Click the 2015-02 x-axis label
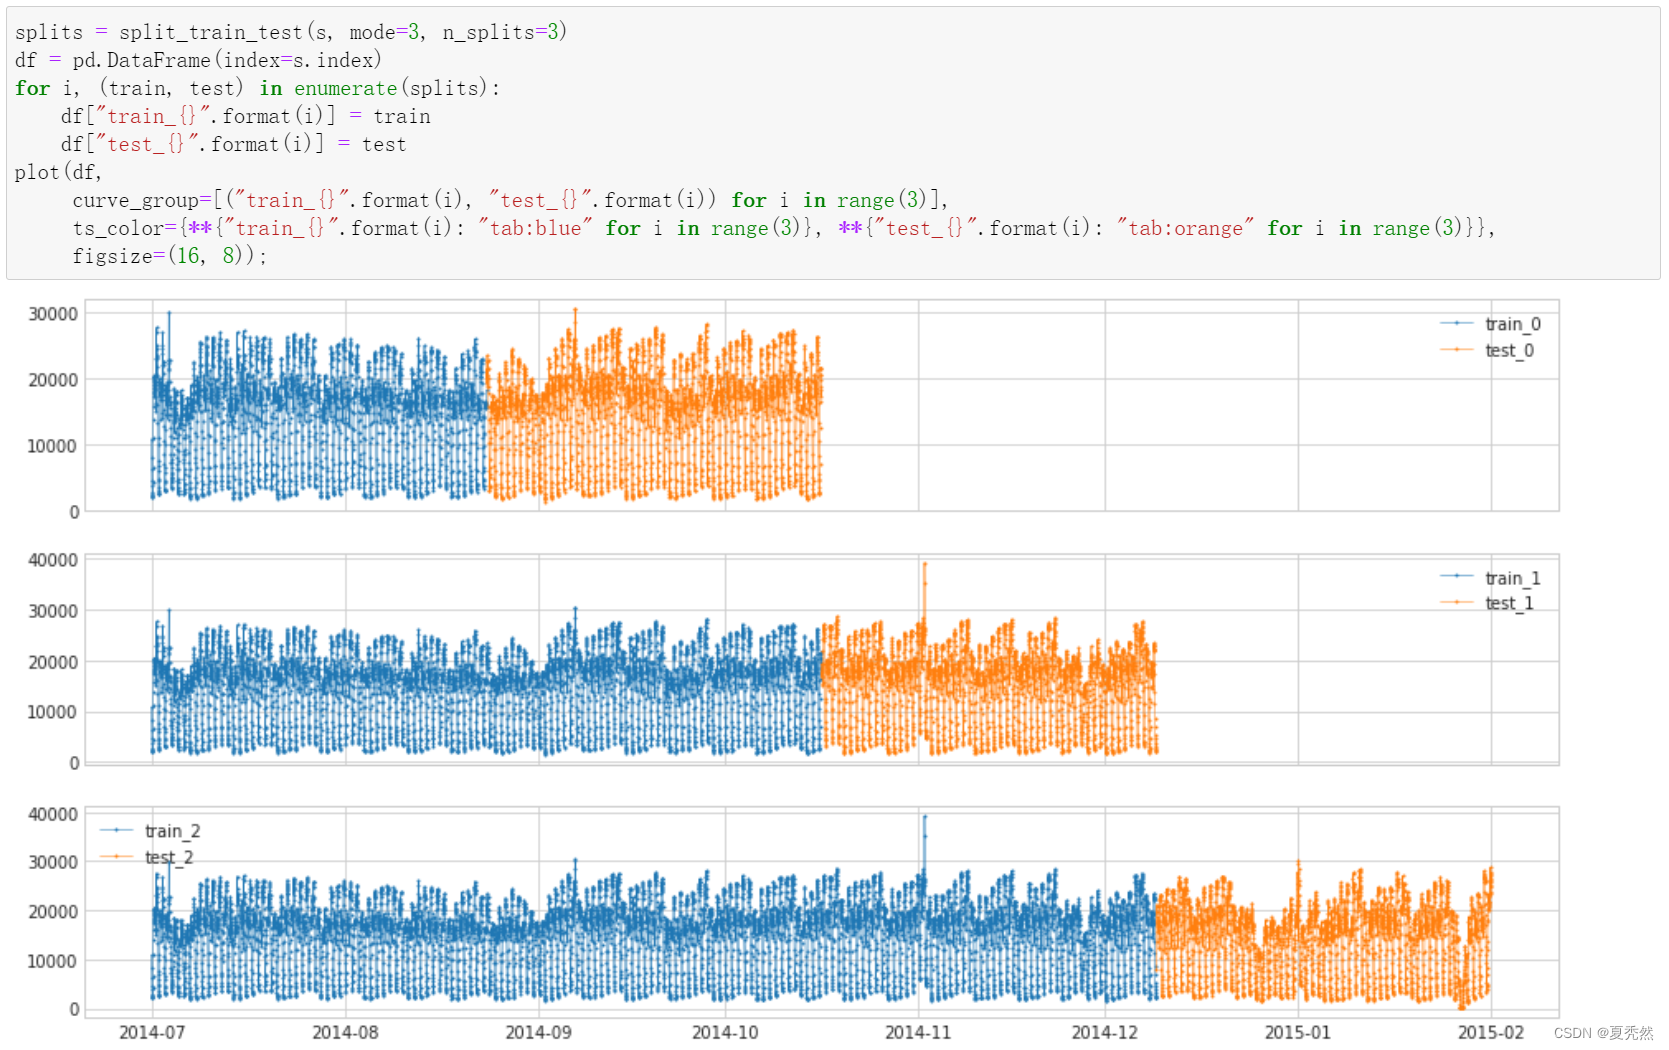The image size is (1669, 1050). pyautogui.click(x=1491, y=1032)
